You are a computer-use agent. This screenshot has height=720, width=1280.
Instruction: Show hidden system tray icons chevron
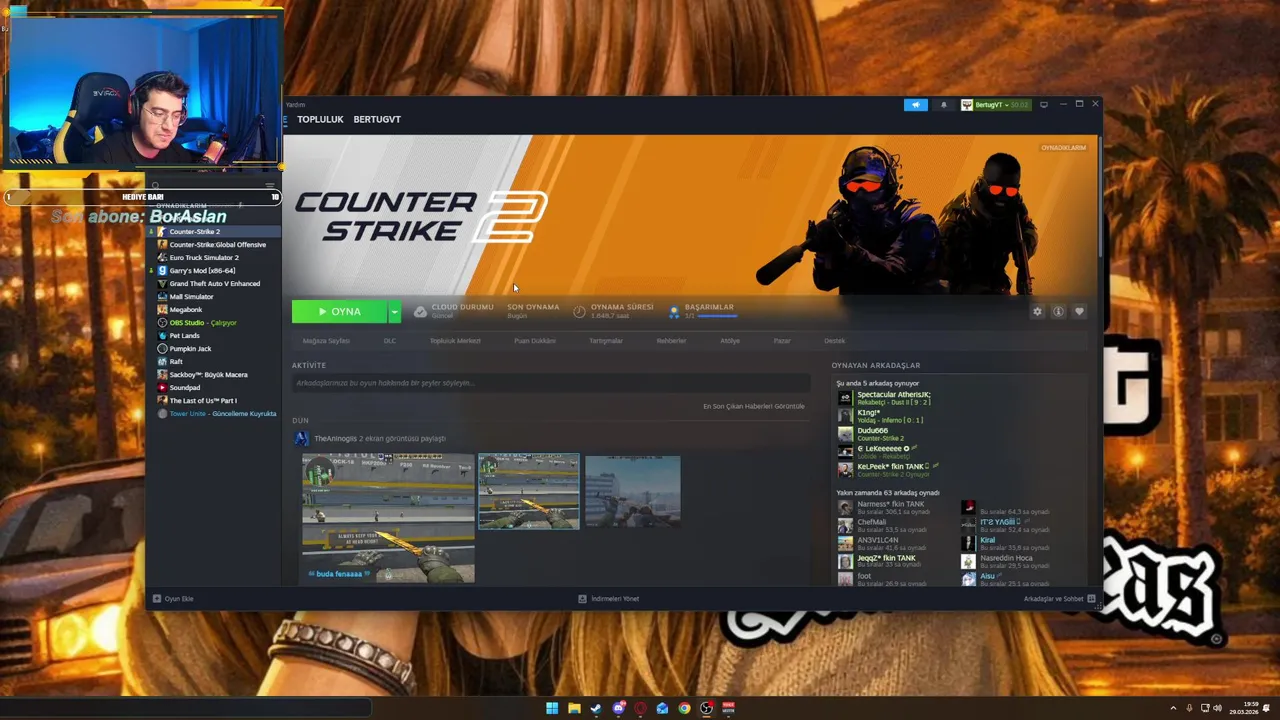click(1173, 708)
